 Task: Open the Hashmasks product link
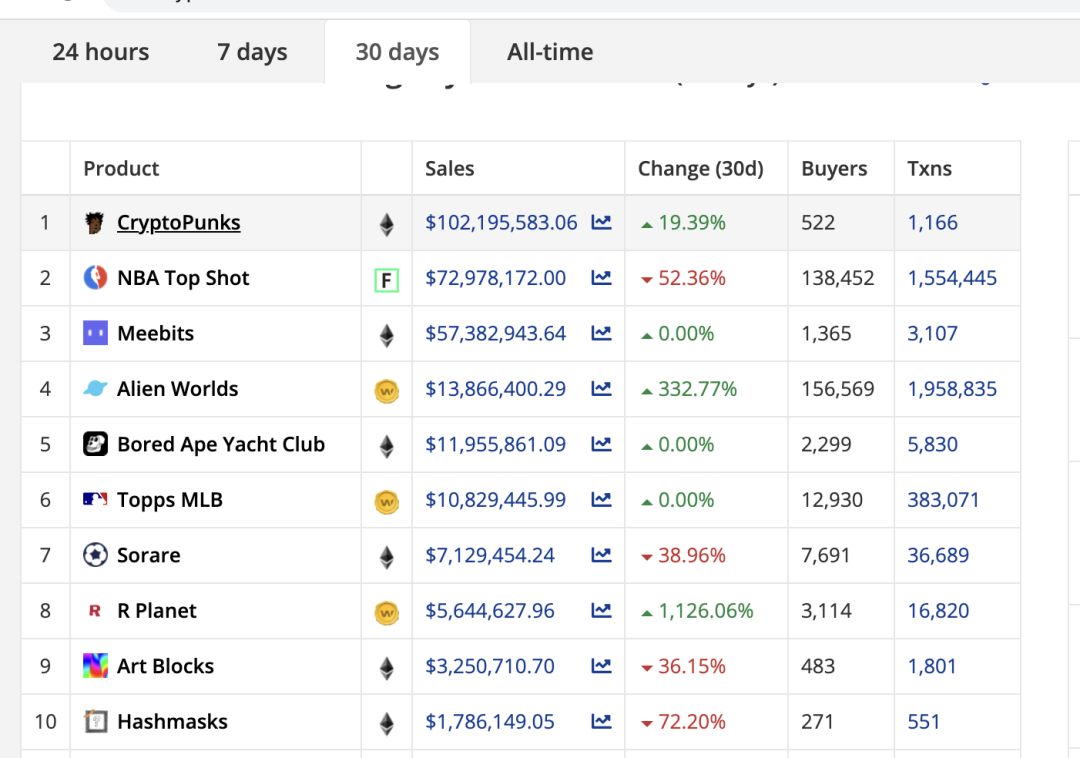coord(172,722)
